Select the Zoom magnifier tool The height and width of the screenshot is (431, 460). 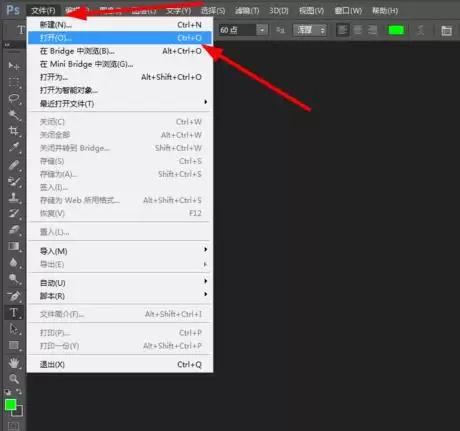pos(14,379)
